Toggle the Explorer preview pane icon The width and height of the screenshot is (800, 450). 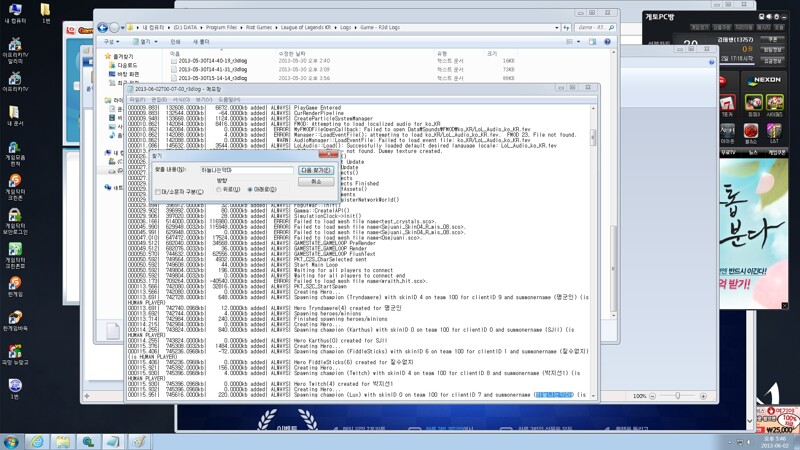coord(592,42)
